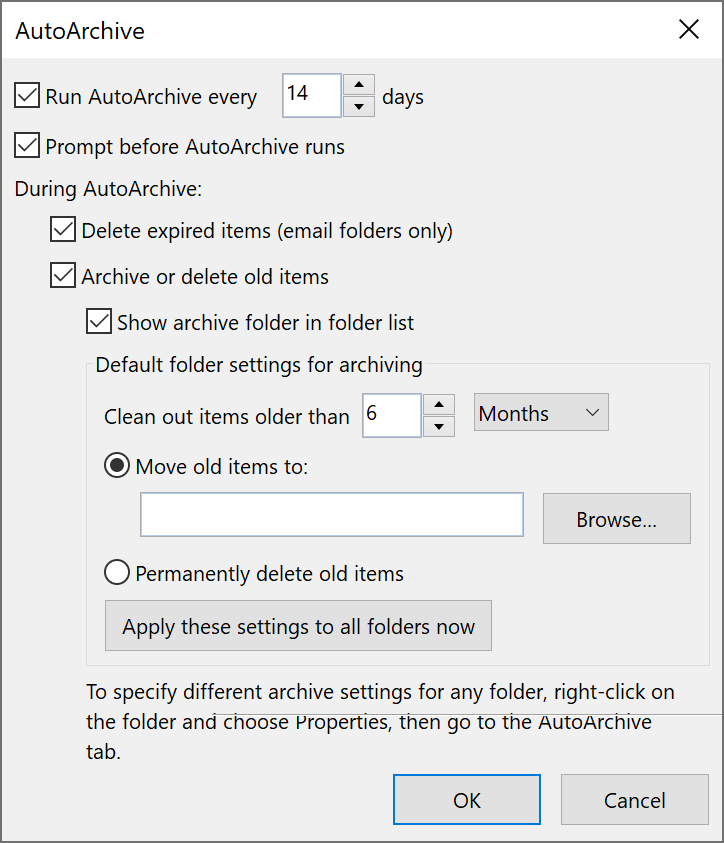Uncheck Prompt before AutoArchive runs
The width and height of the screenshot is (724, 843).
pyautogui.click(x=27, y=146)
